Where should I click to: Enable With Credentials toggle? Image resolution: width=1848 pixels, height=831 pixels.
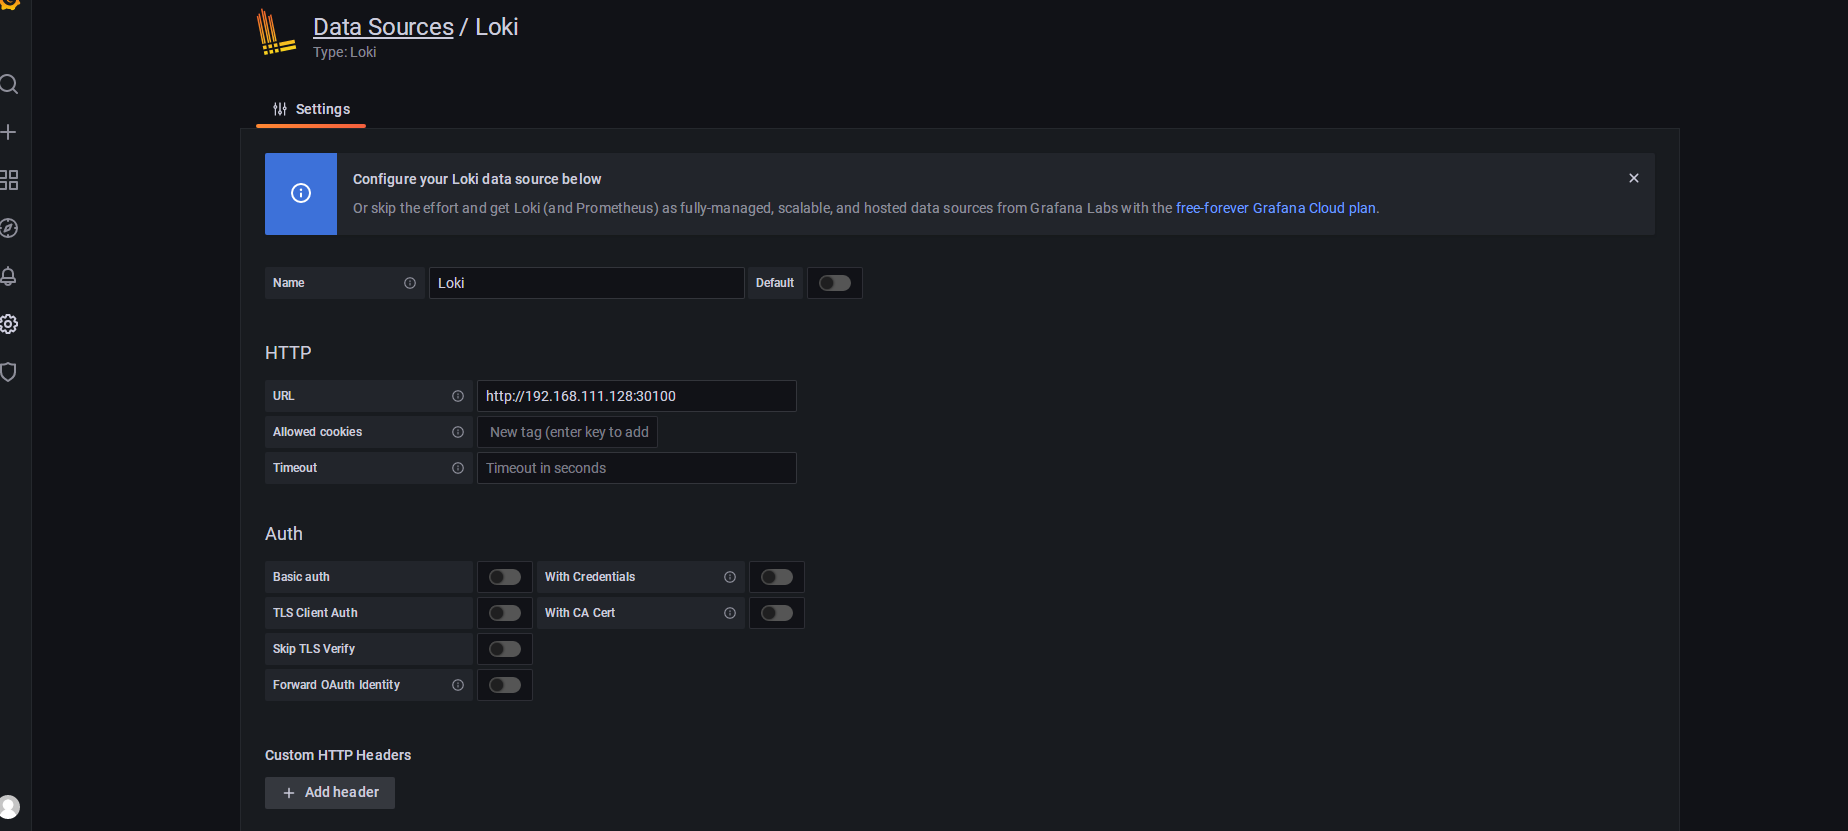point(777,577)
